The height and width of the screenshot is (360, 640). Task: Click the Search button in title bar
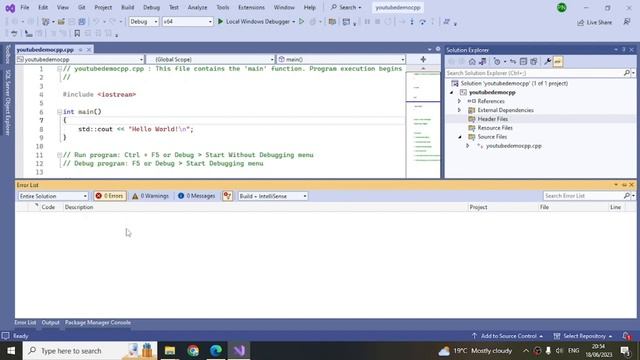point(346,7)
